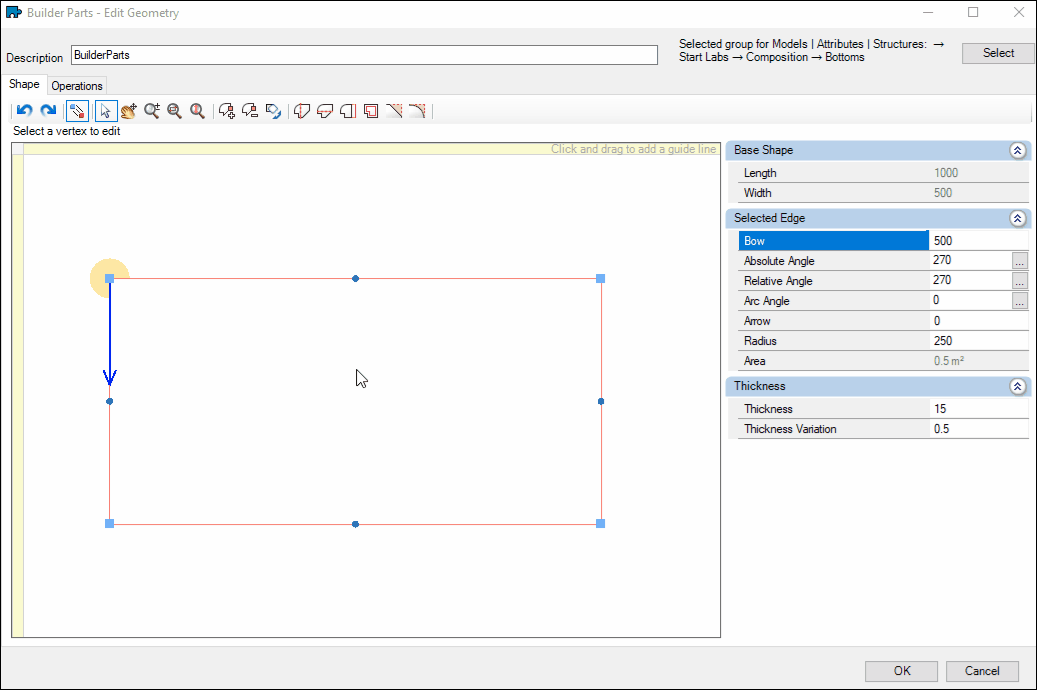This screenshot has height=690, width=1037.
Task: Click the remove vertex icon
Action: pyautogui.click(x=250, y=110)
